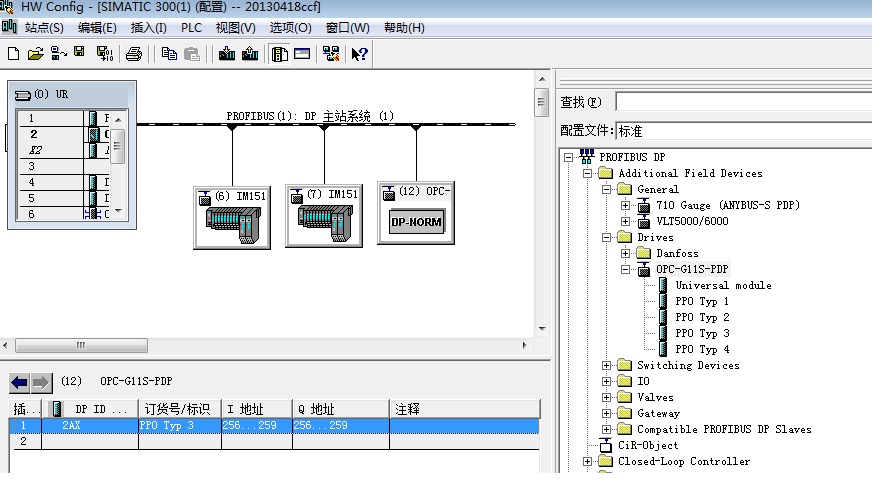The image size is (872, 486).
Task: Click the (0) UR rack icon
Action: pos(22,95)
